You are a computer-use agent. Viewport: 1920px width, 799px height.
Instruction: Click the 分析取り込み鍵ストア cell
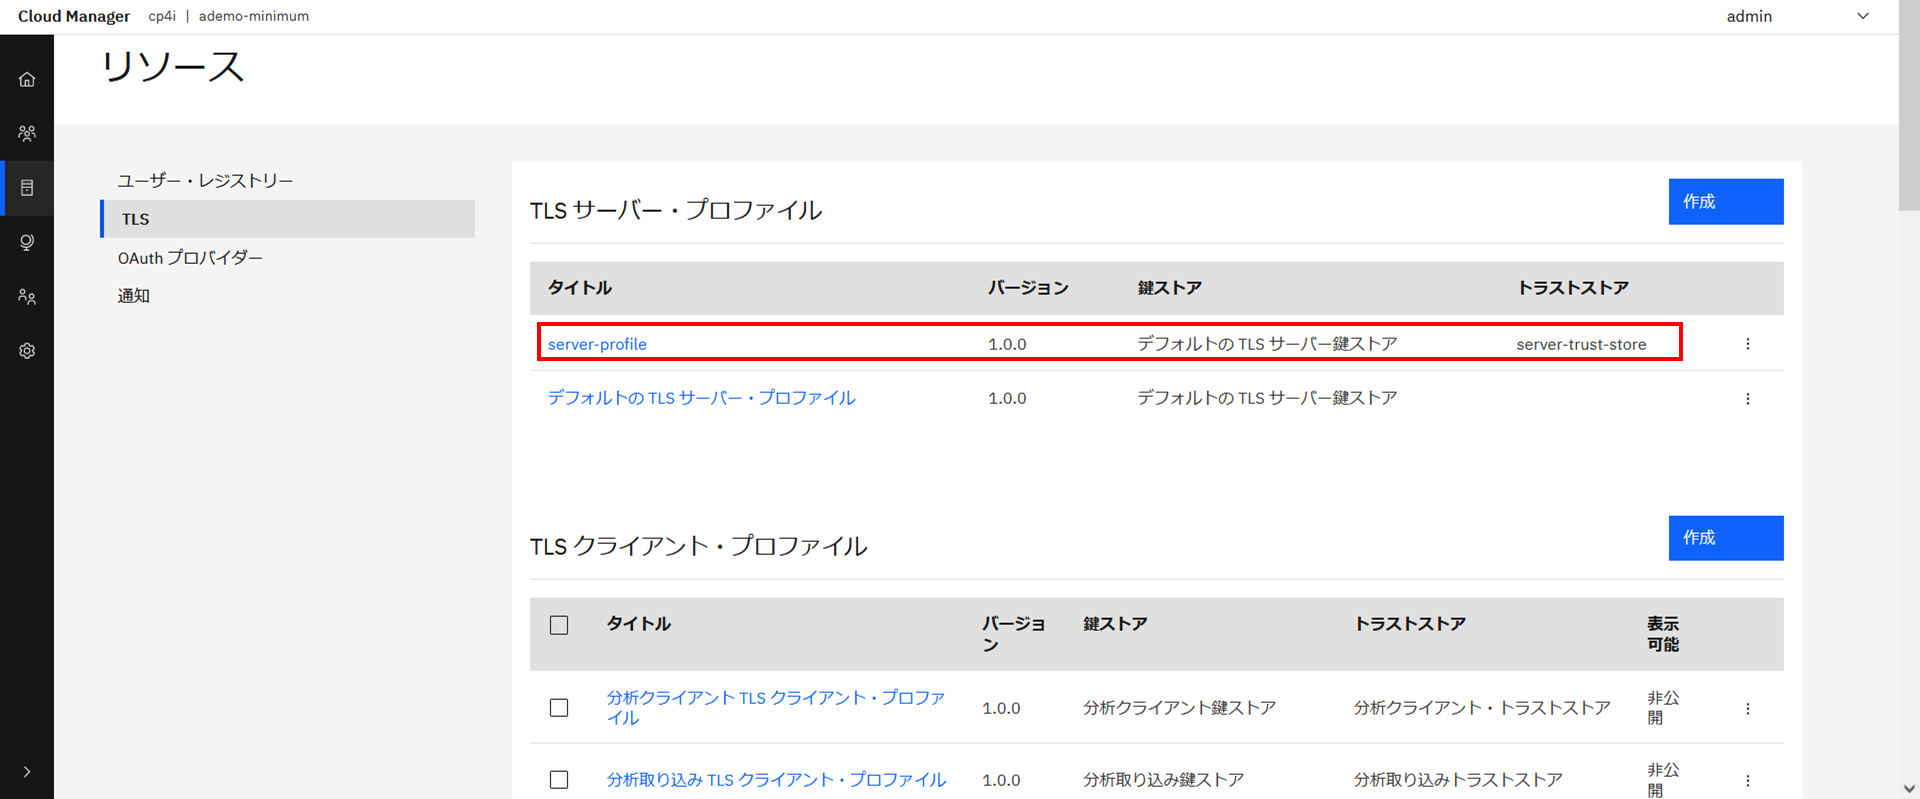pos(1164,780)
